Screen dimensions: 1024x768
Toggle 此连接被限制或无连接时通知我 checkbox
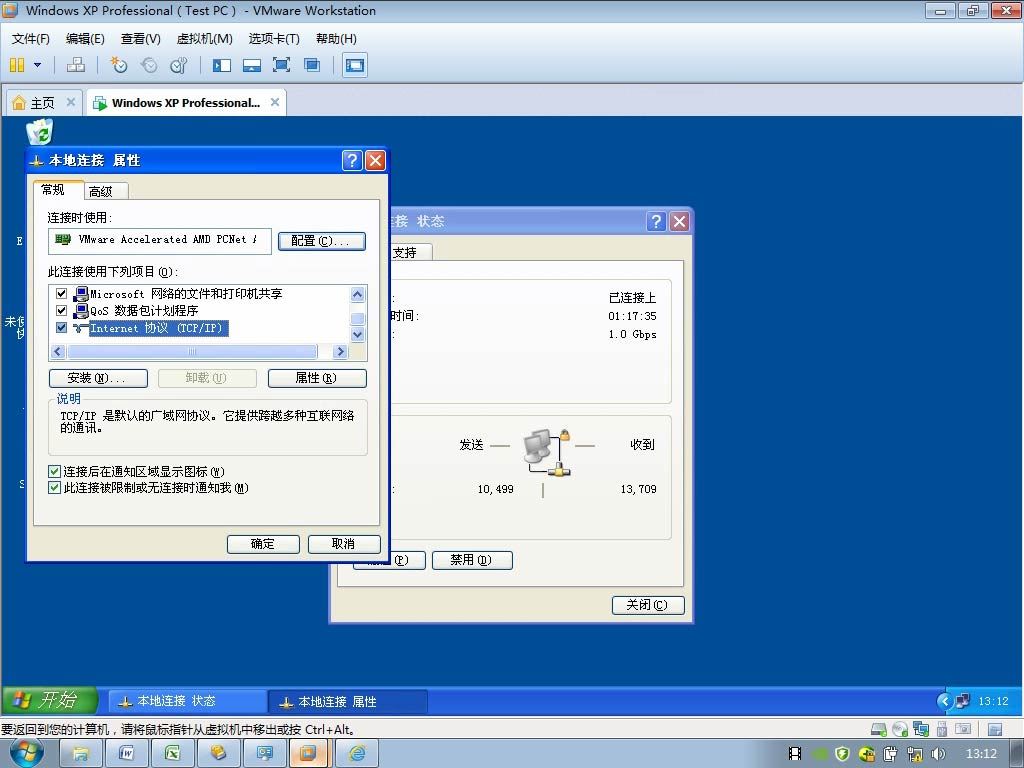coord(55,487)
